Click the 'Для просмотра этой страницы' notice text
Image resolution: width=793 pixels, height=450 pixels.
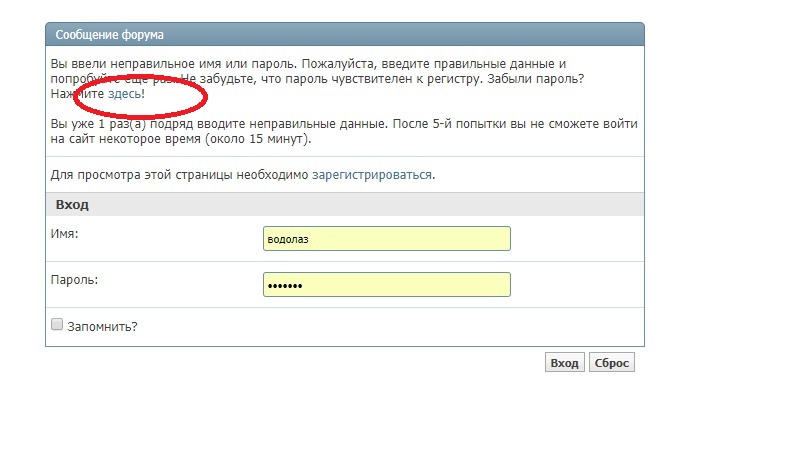click(180, 174)
